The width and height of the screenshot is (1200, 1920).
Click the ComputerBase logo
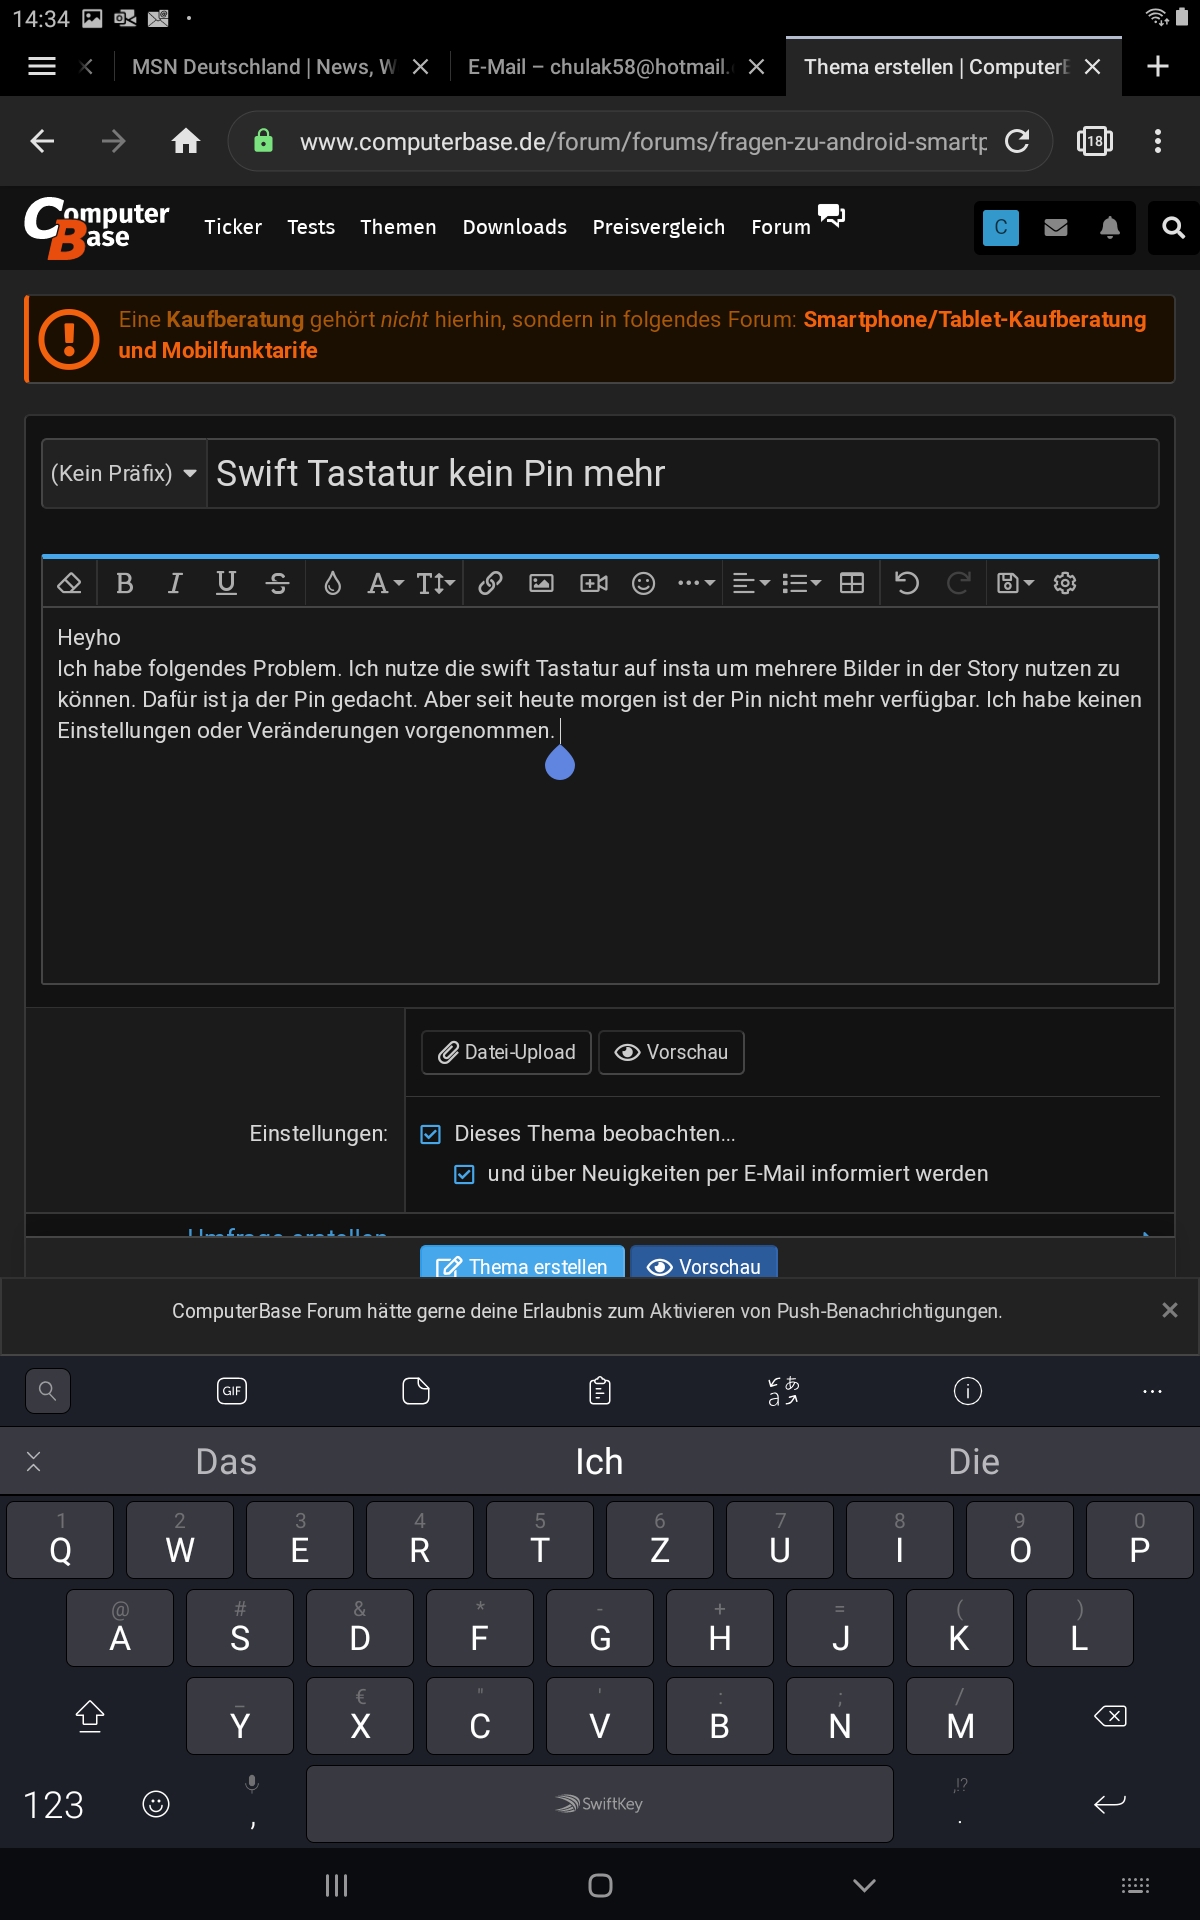pos(97,227)
